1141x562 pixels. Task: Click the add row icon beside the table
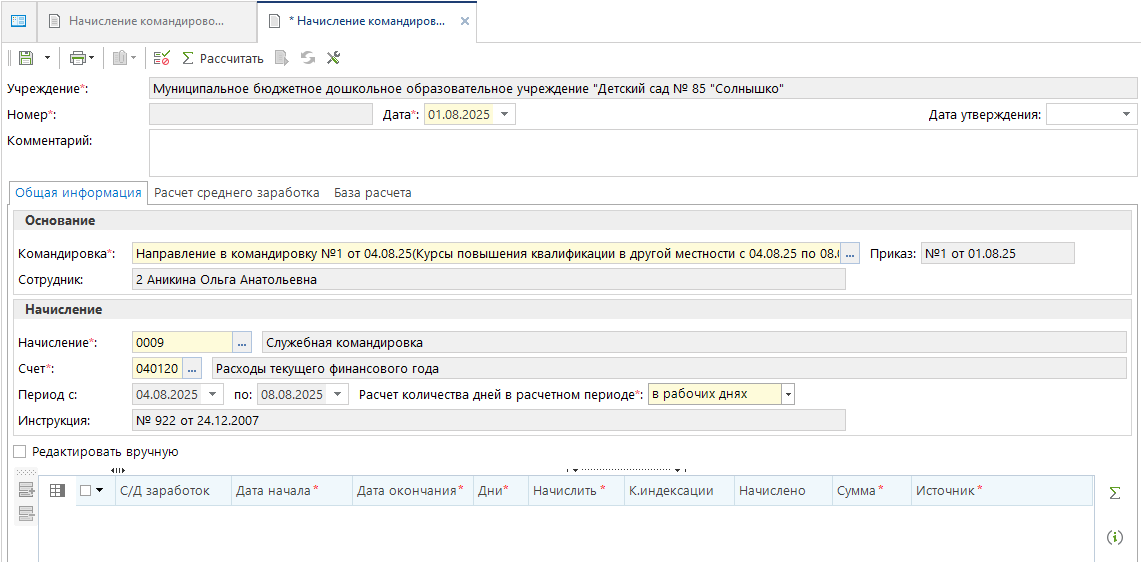point(26,490)
